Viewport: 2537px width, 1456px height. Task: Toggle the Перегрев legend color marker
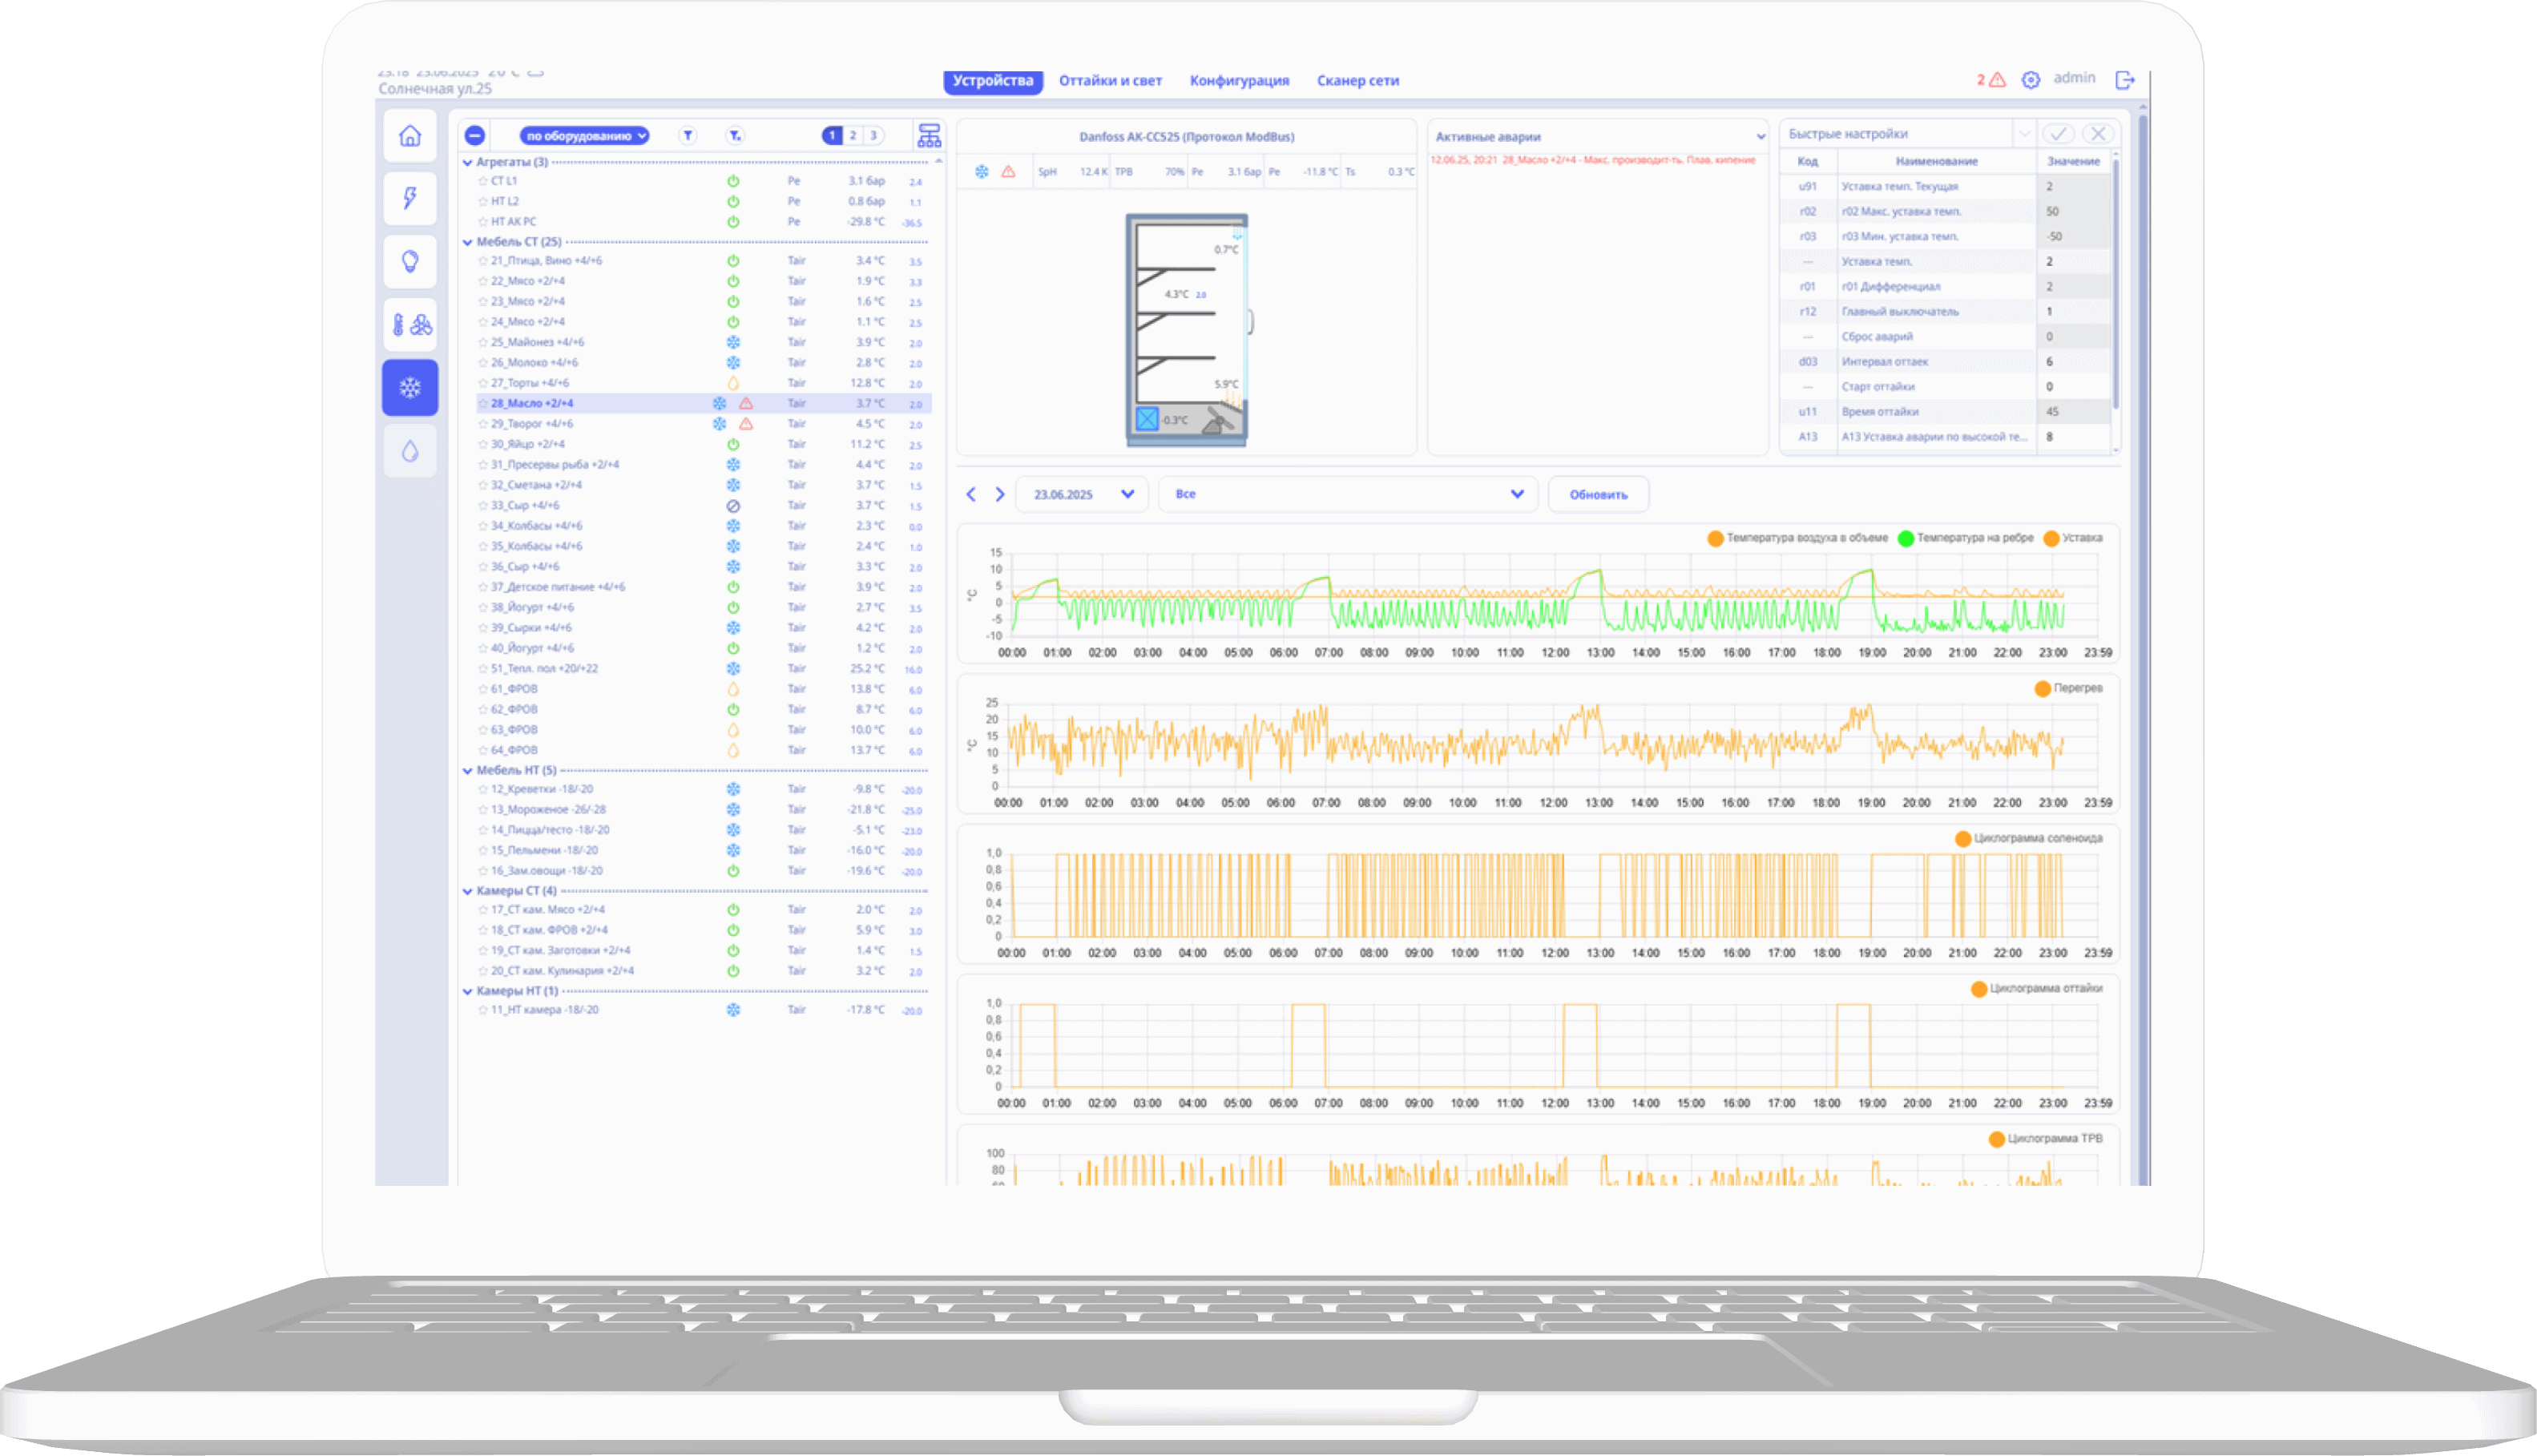point(2042,689)
